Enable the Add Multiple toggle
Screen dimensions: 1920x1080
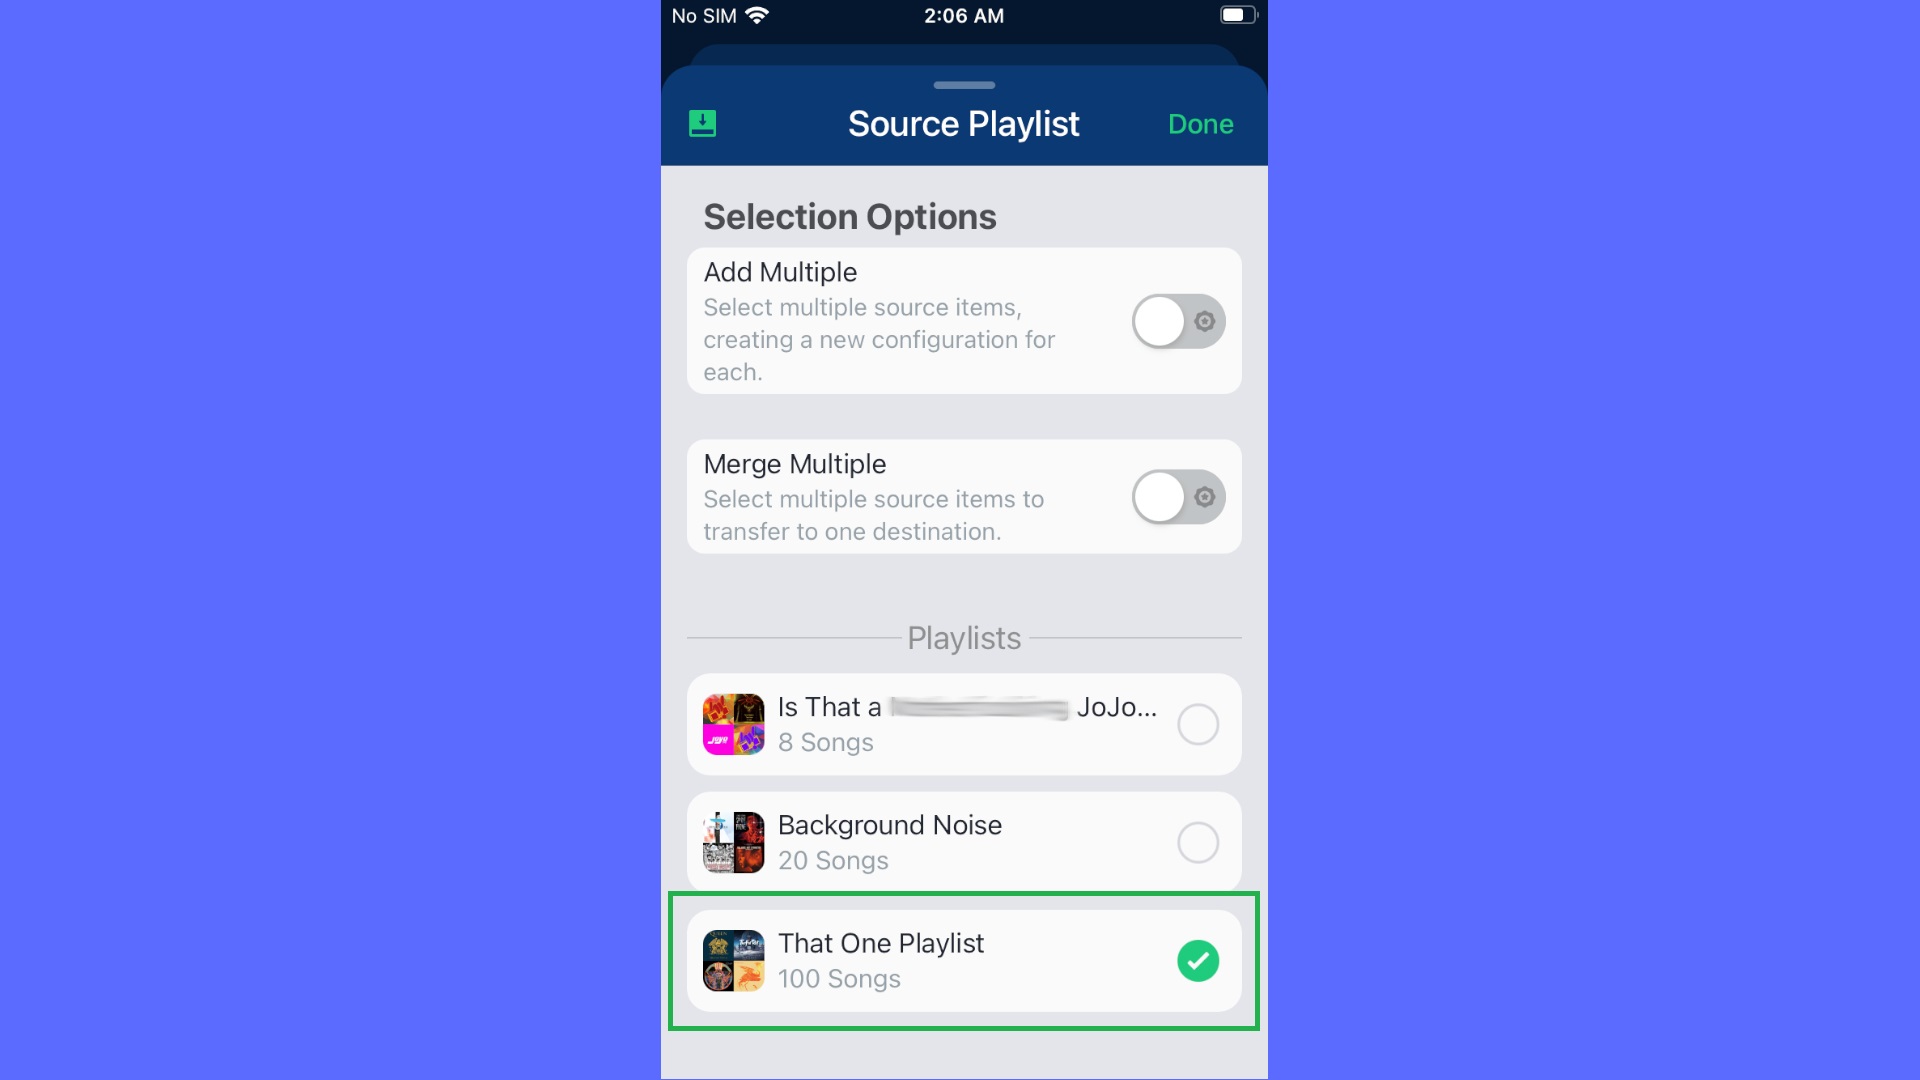(1178, 320)
